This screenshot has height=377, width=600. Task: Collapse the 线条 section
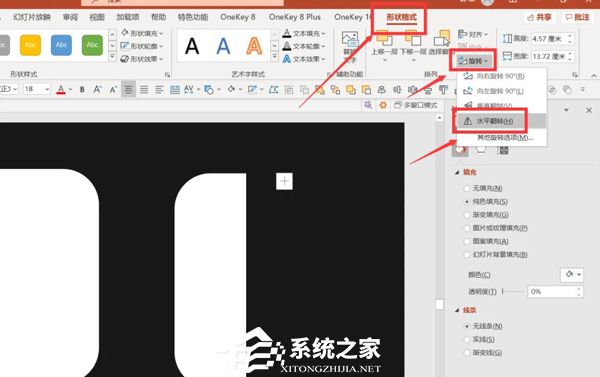[457, 310]
